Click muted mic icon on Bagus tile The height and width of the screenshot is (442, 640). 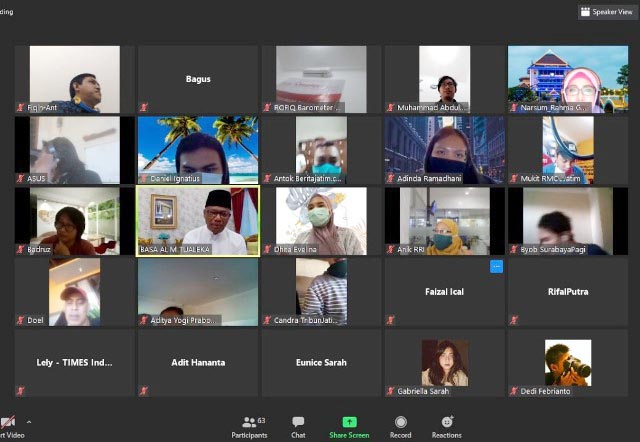click(x=143, y=107)
